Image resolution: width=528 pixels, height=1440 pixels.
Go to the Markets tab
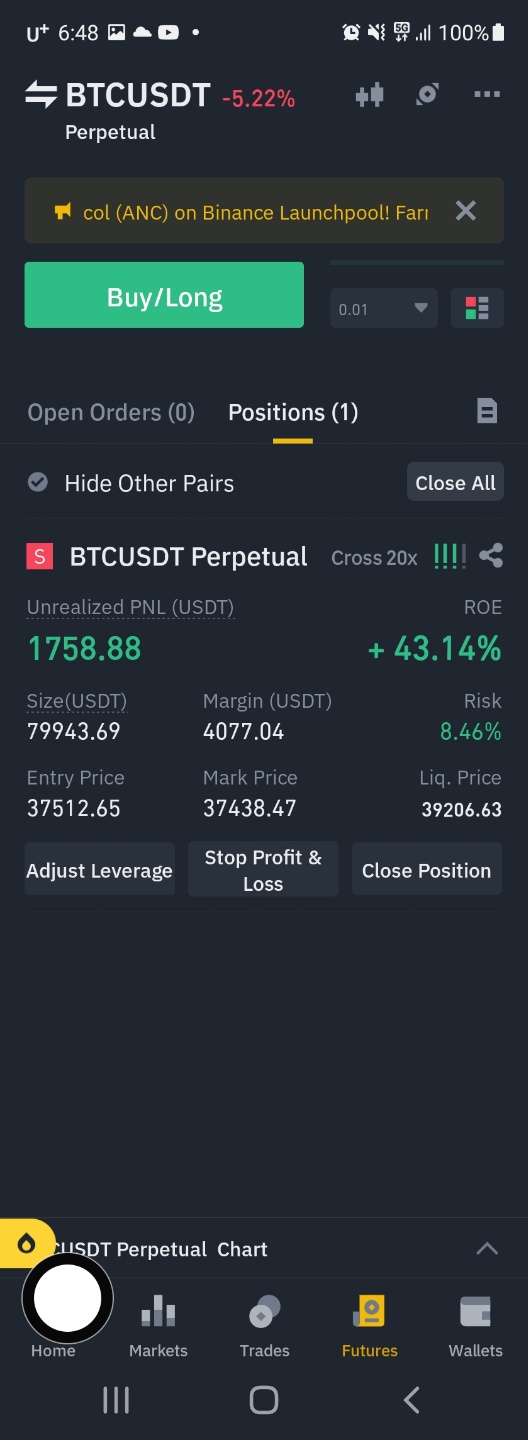(158, 1326)
